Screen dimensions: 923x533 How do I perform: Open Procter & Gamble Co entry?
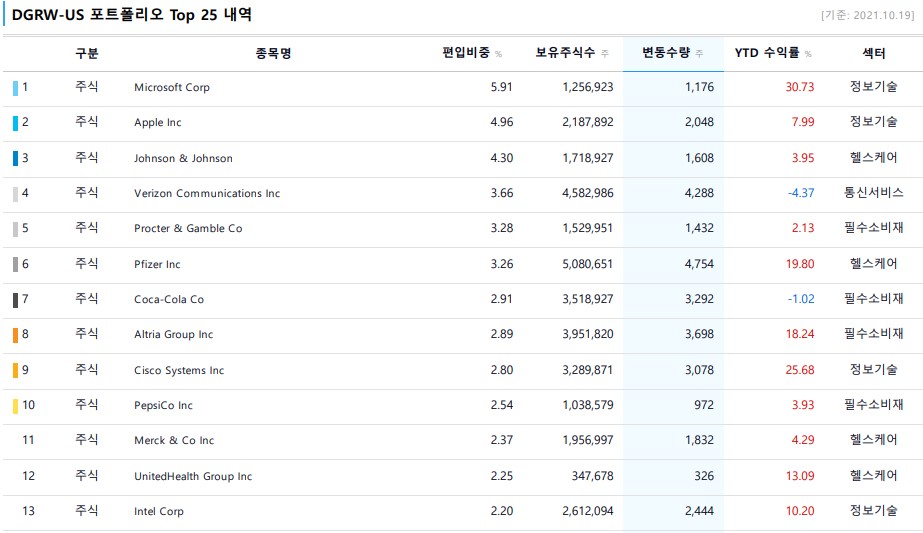188,229
